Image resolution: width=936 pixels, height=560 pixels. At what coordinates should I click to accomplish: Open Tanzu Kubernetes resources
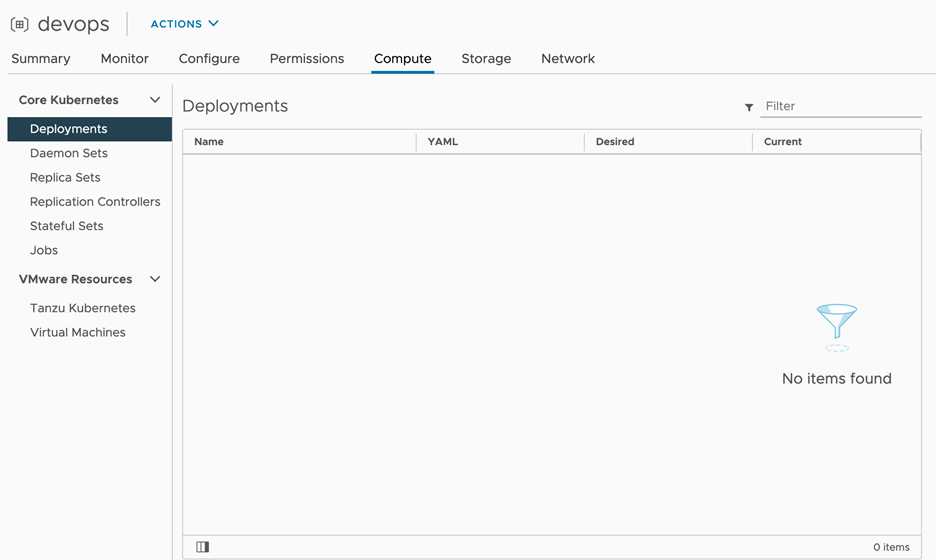click(x=83, y=308)
